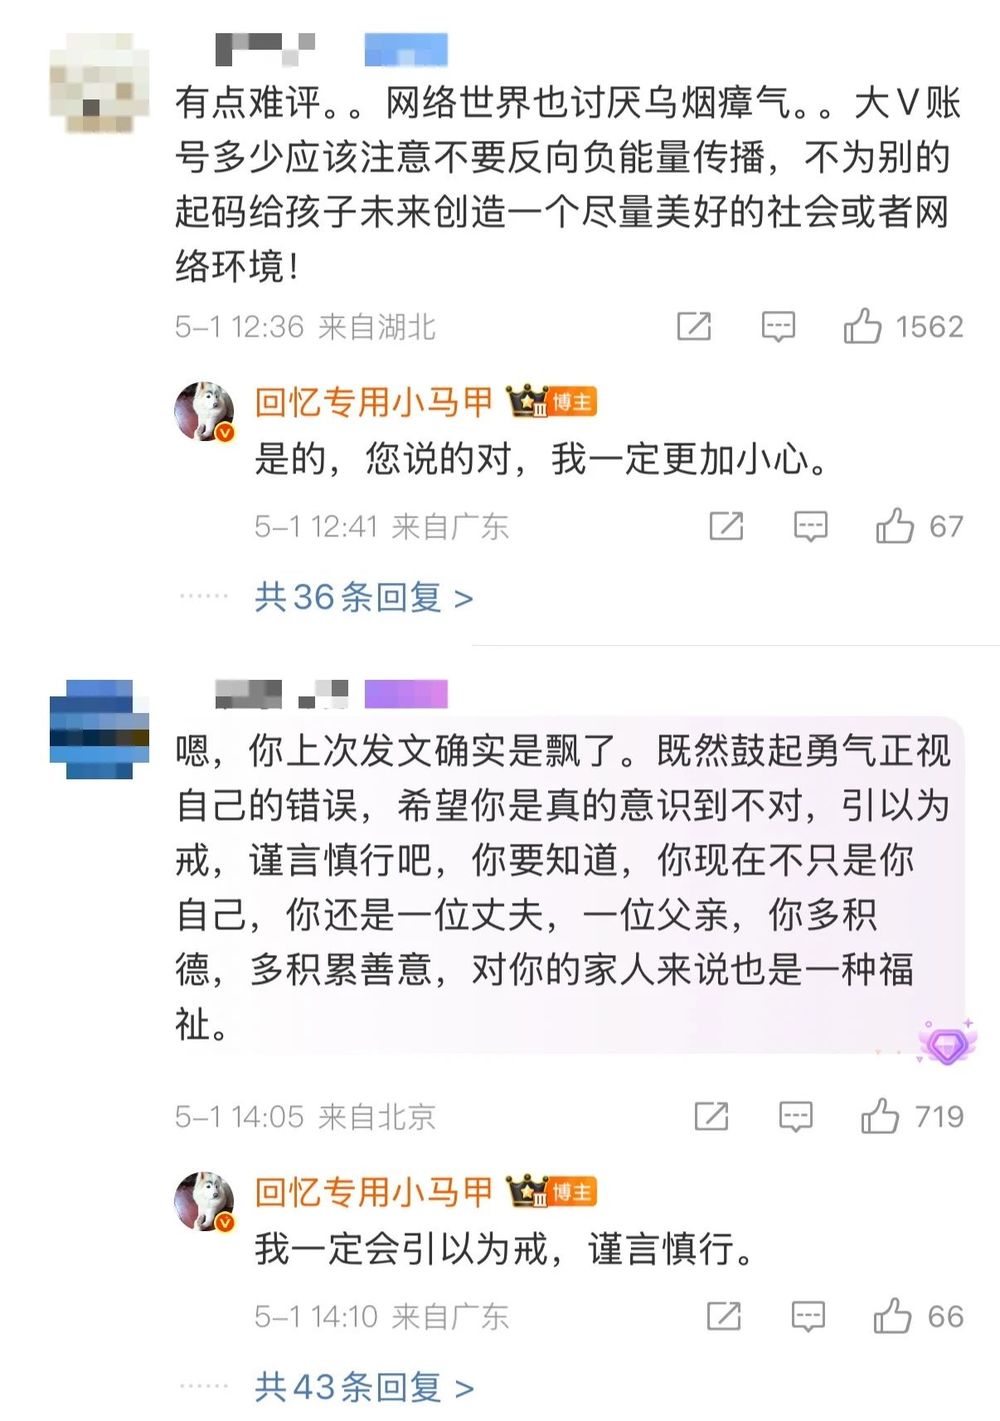The width and height of the screenshot is (1000, 1421).
Task: Open reply box for 12:41 reply
Action: click(810, 526)
